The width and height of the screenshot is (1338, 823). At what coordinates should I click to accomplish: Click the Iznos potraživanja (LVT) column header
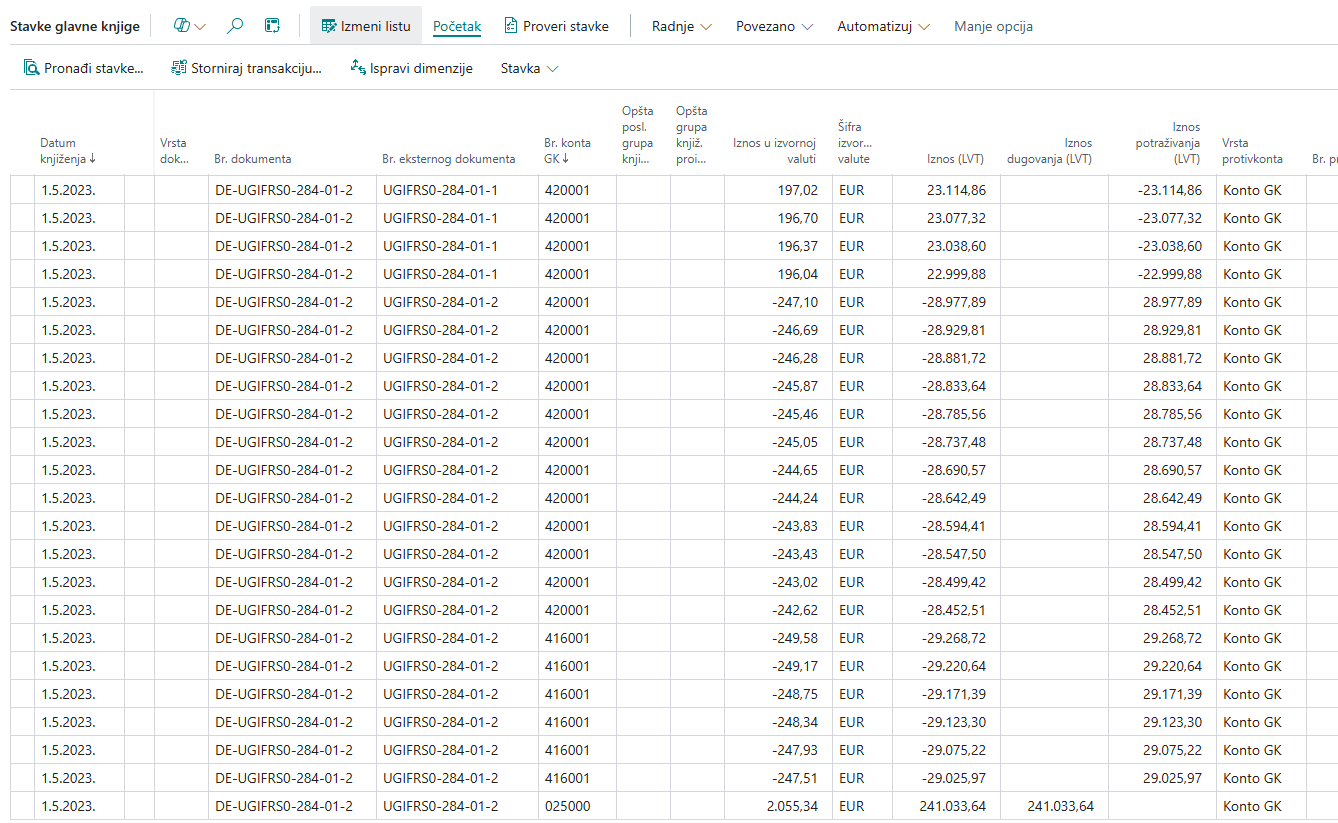pos(1168,143)
